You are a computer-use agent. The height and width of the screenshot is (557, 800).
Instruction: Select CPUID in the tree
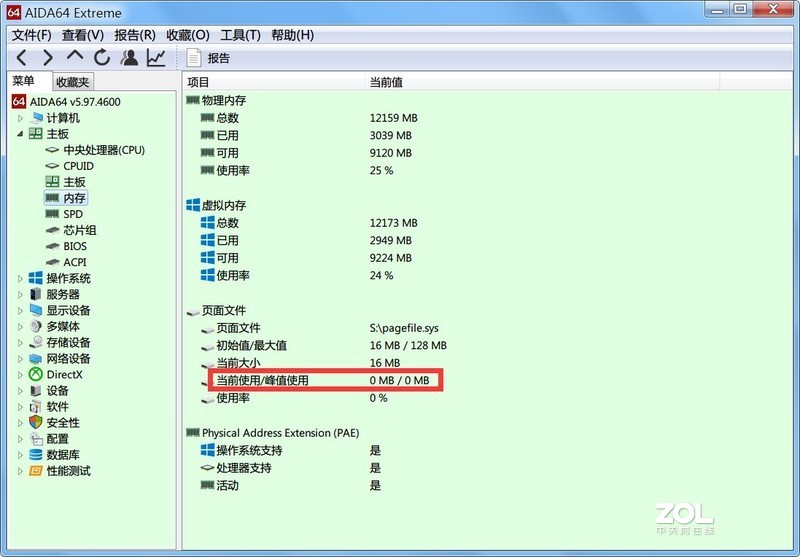tap(79, 166)
